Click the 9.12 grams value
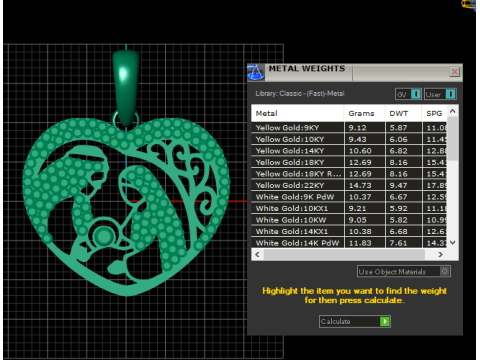480x360 pixels. (357, 128)
